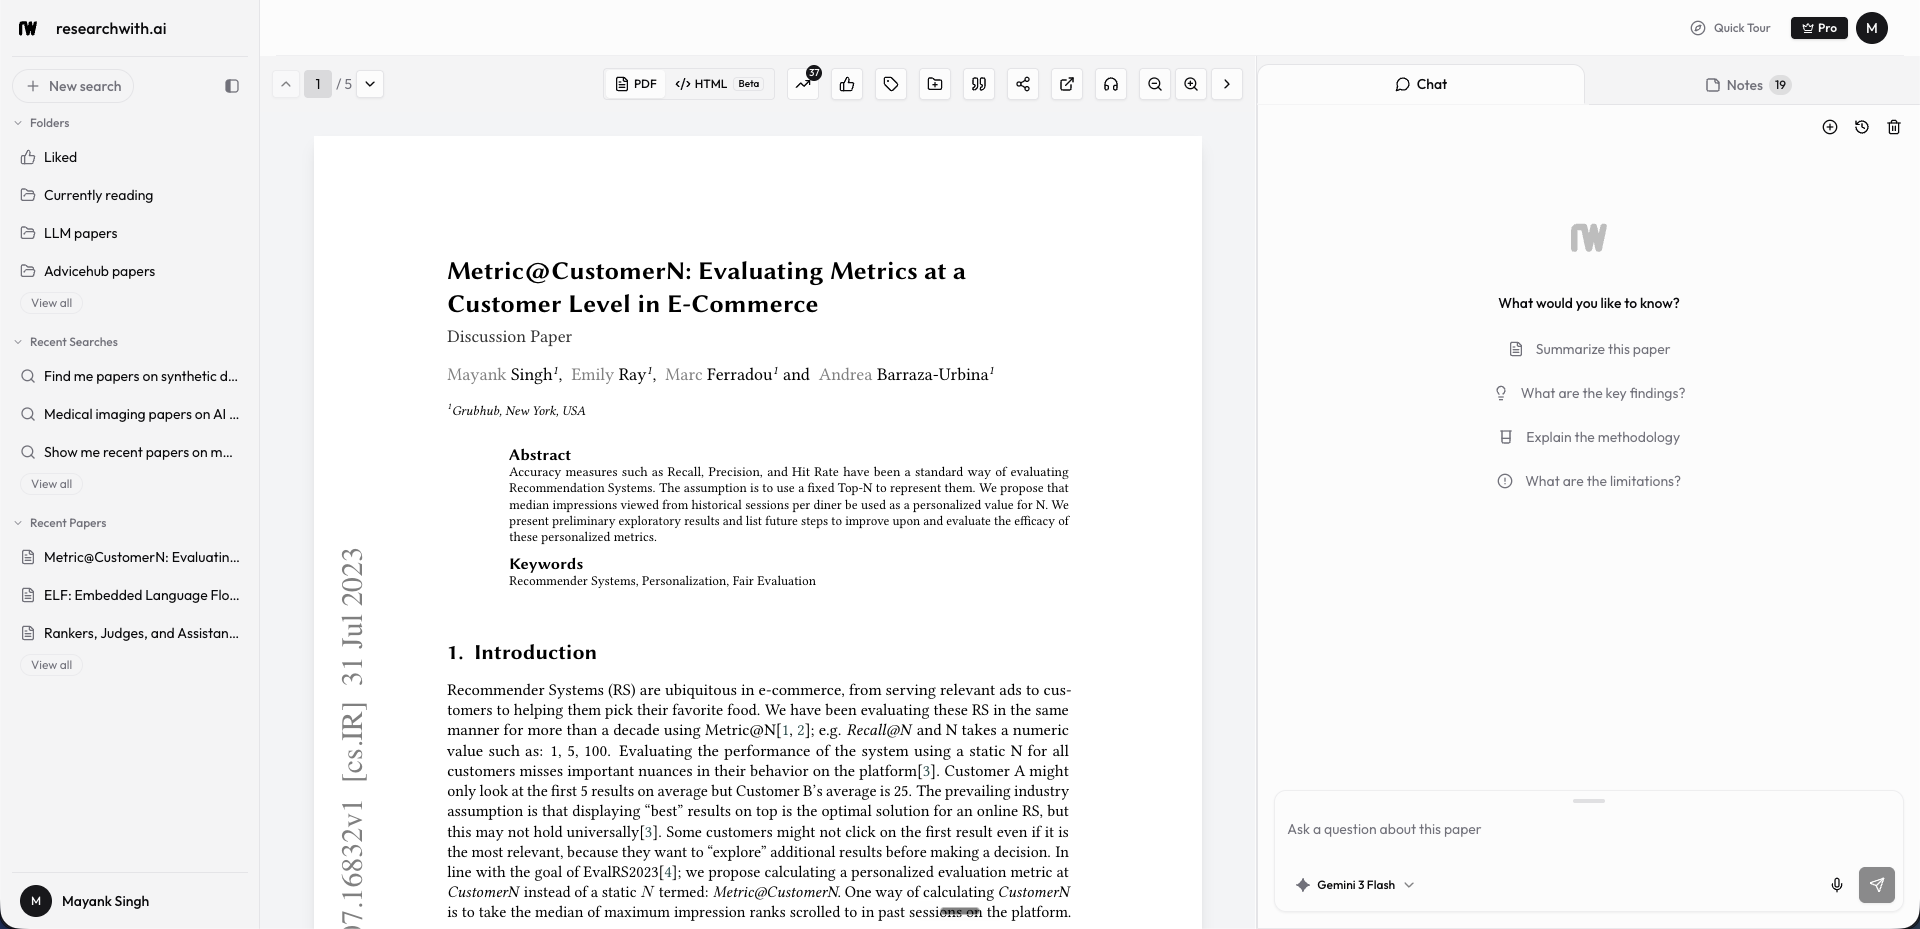The height and width of the screenshot is (929, 1920).
Task: Open recent search 'Show me recent papers on m...'
Action: click(129, 452)
